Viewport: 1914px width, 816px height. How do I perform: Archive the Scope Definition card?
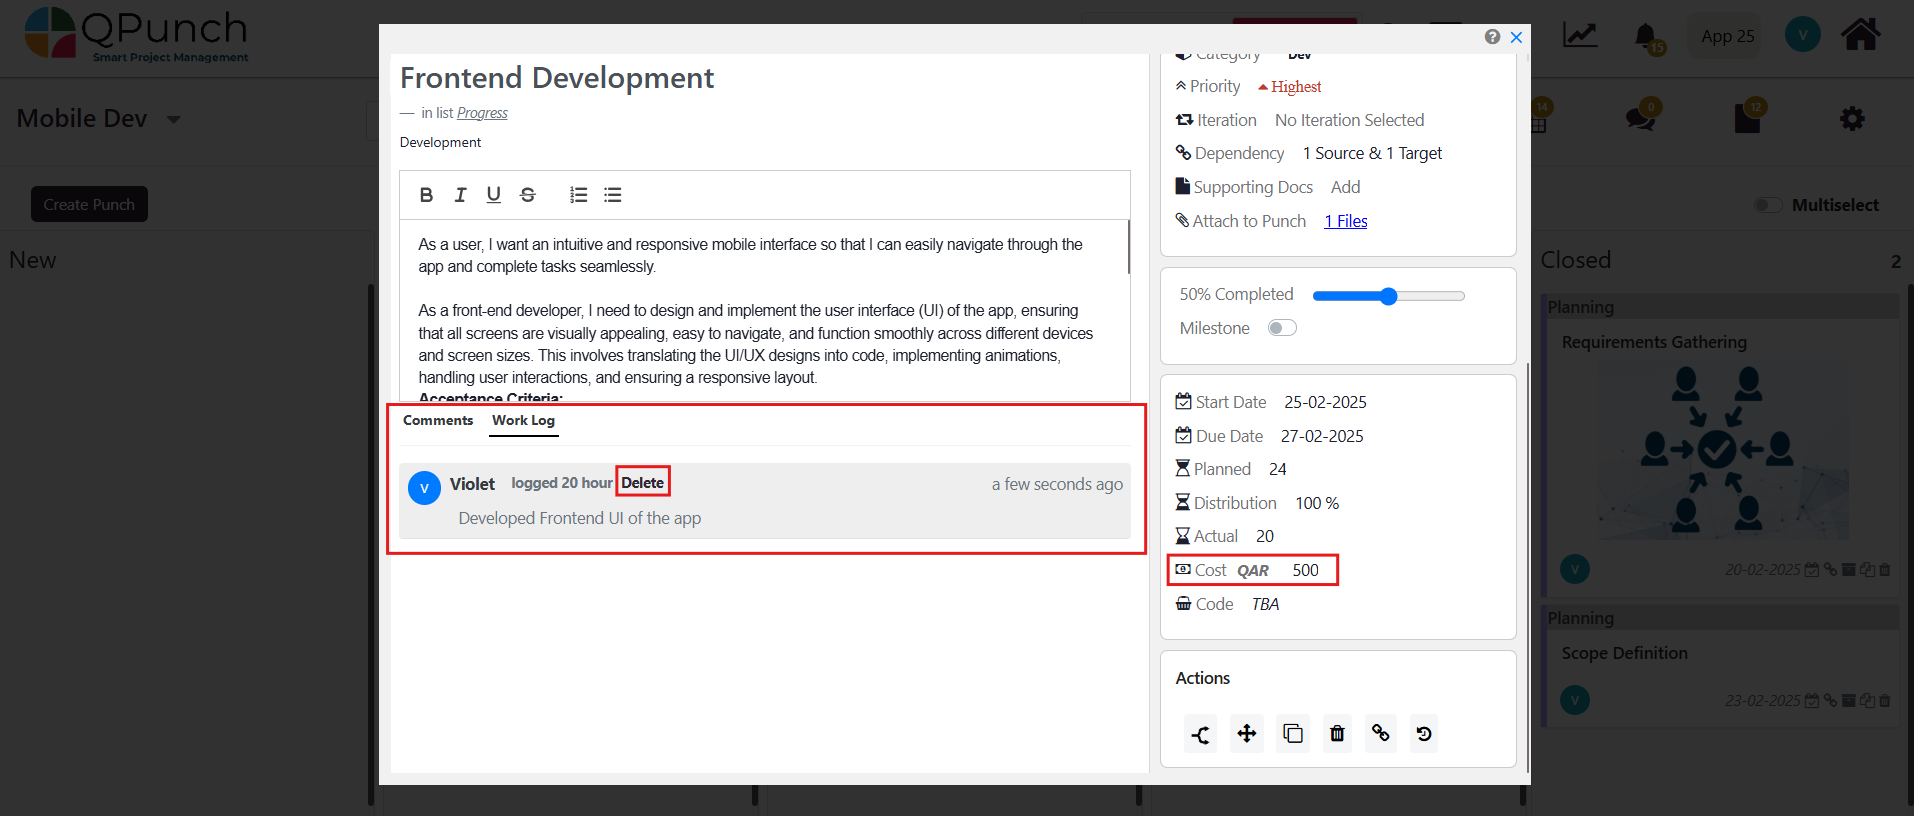[1849, 701]
